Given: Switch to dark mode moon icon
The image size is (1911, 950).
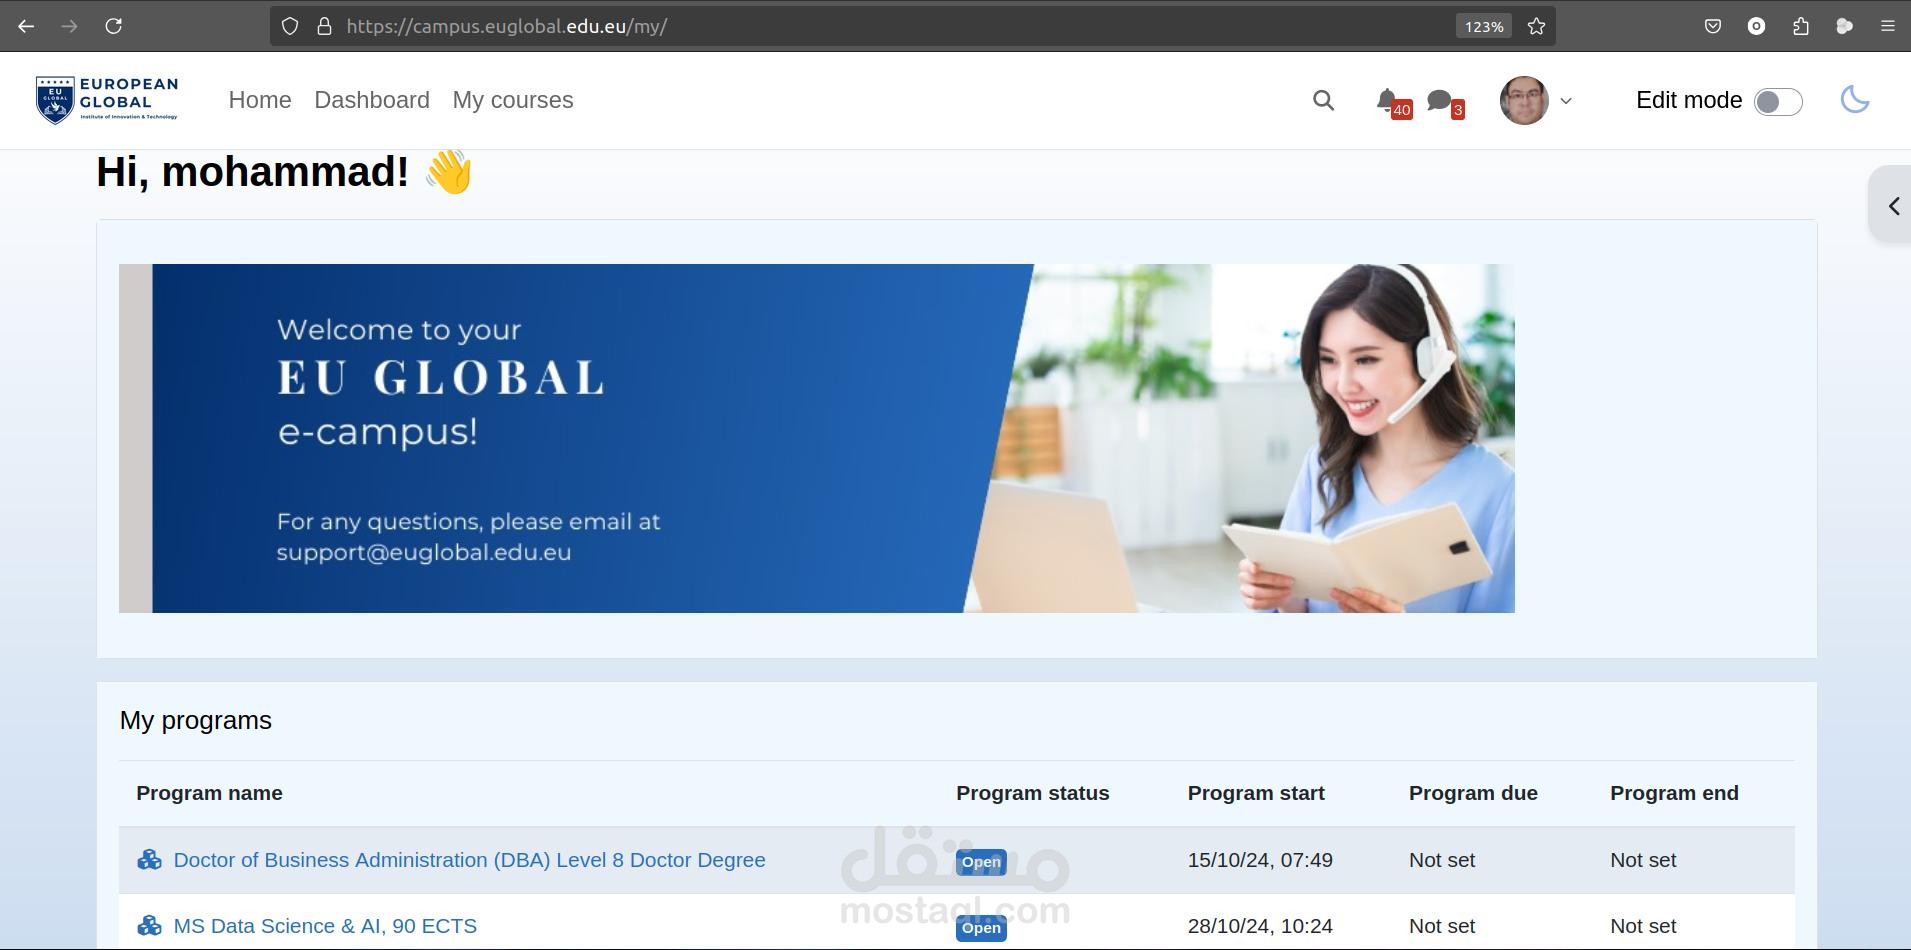Looking at the screenshot, I should (x=1855, y=100).
